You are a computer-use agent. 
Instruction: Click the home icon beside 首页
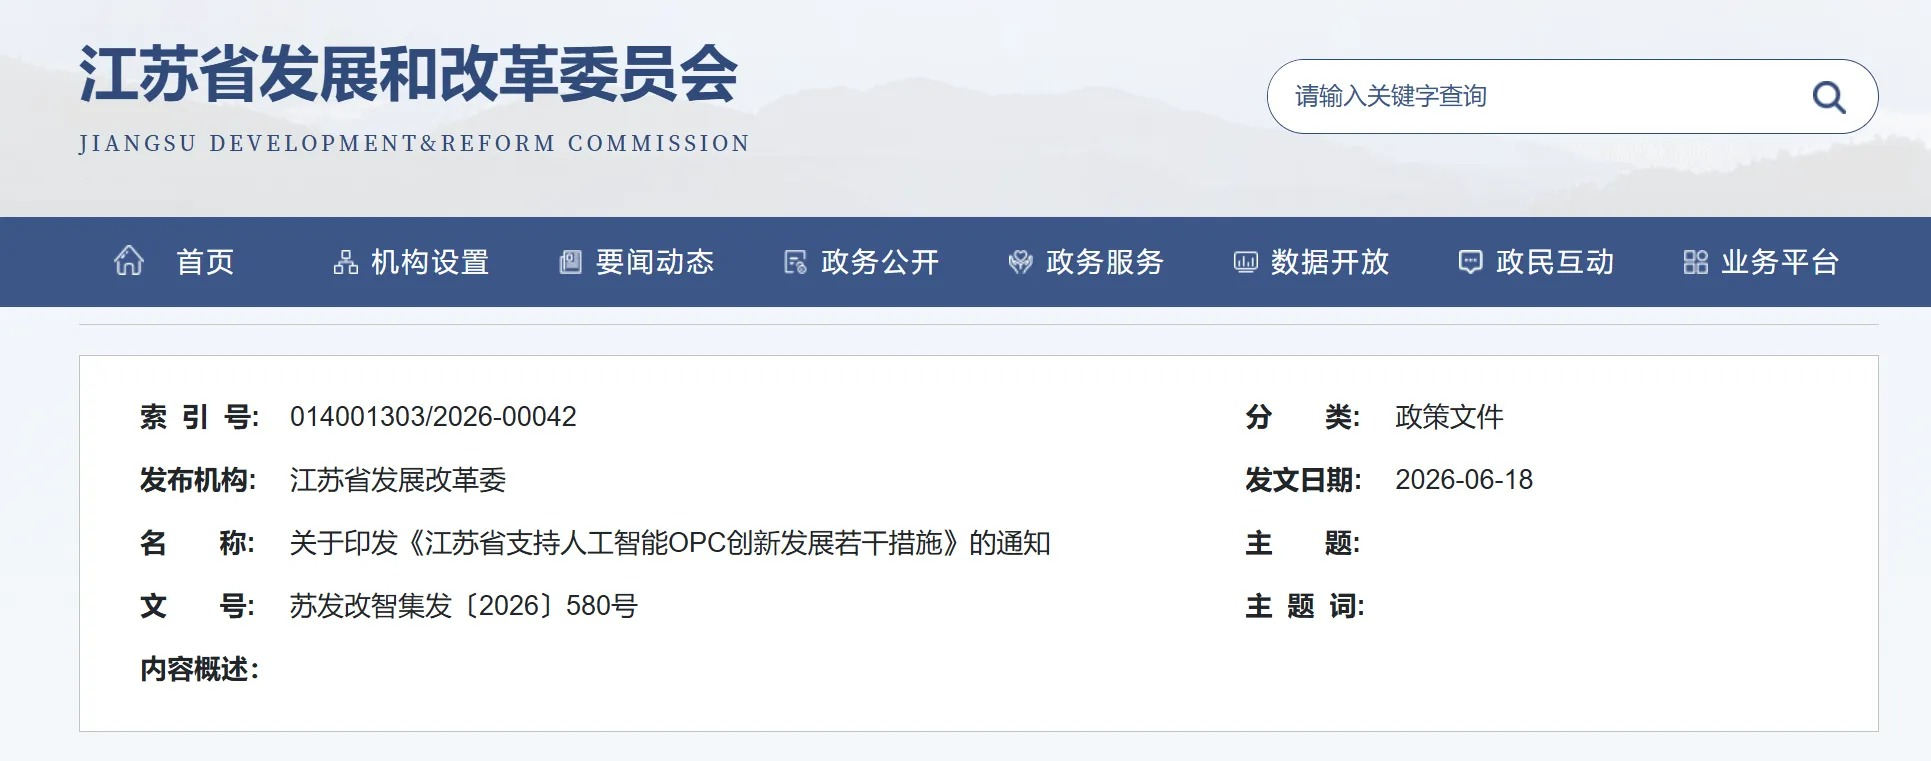pos(129,261)
